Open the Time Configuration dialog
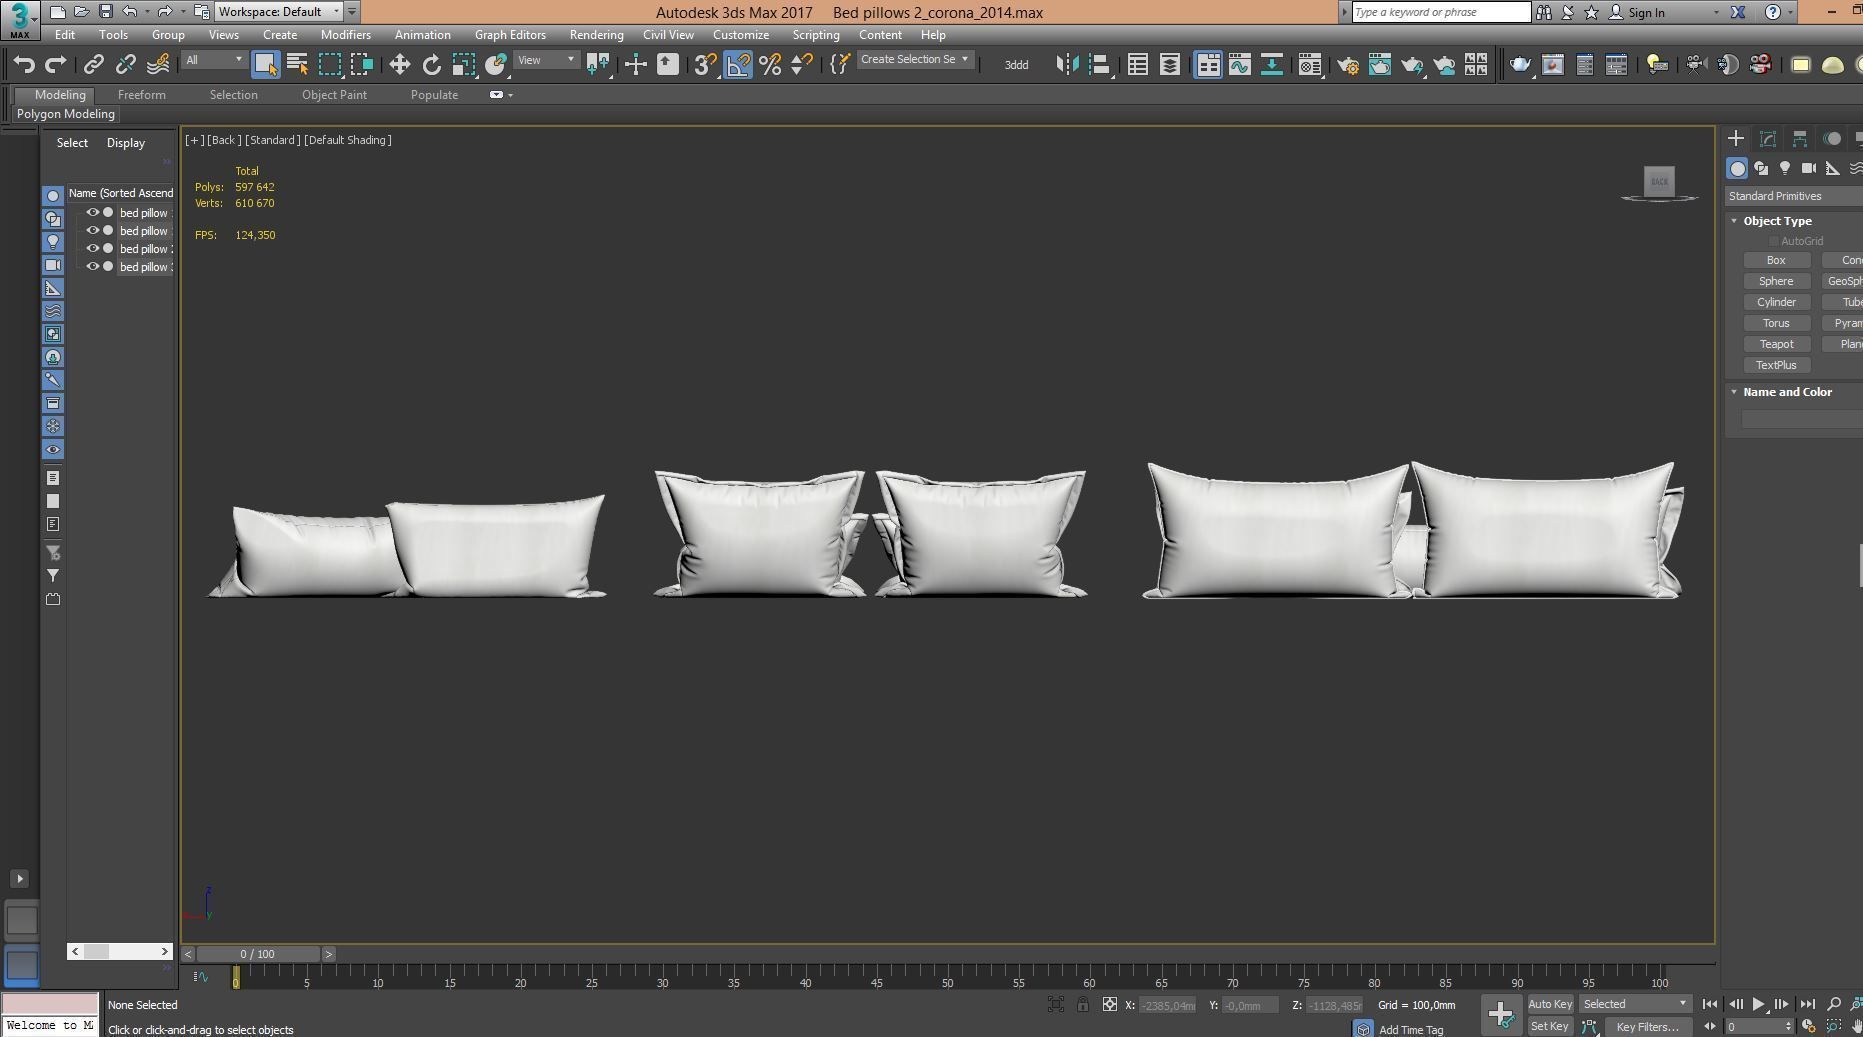The height and width of the screenshot is (1037, 1863). pyautogui.click(x=1808, y=1026)
